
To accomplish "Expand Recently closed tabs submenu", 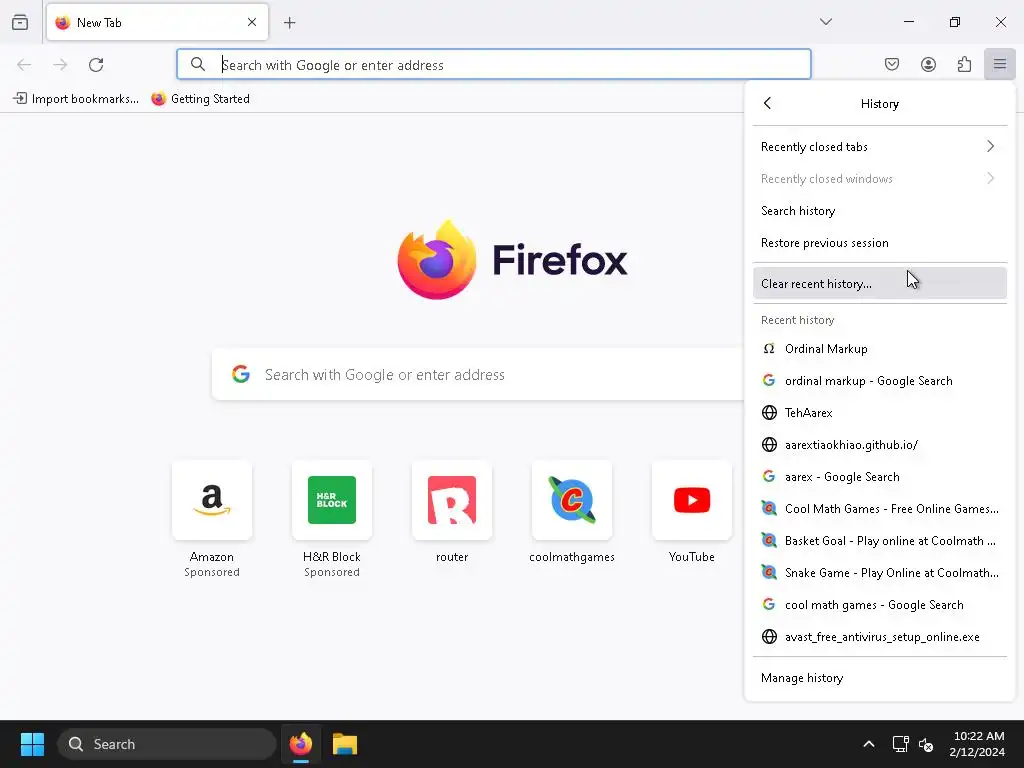I will [x=880, y=146].
